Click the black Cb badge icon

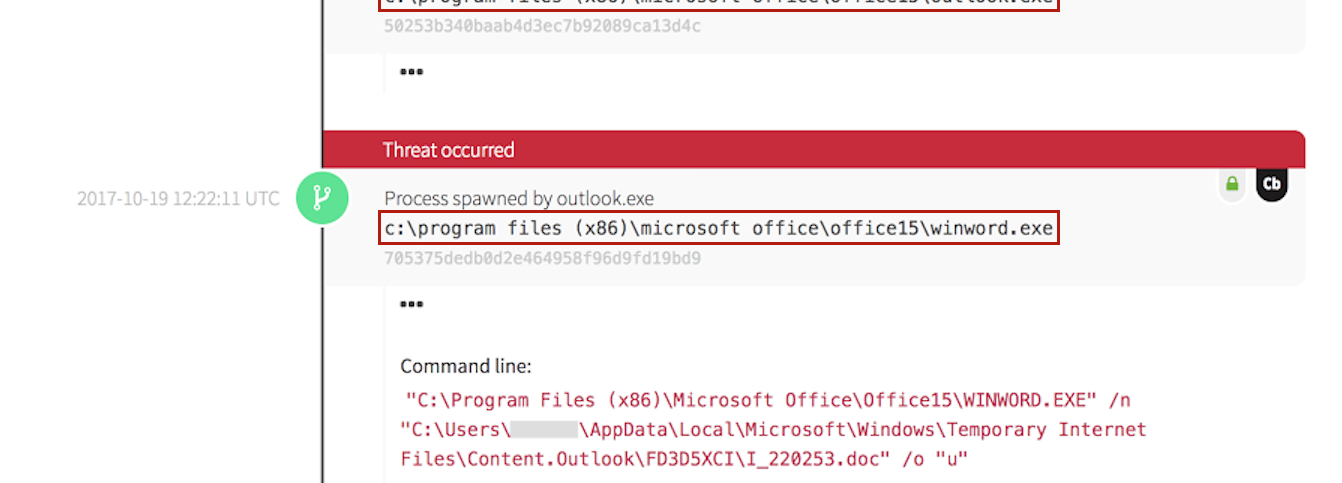click(x=1271, y=184)
